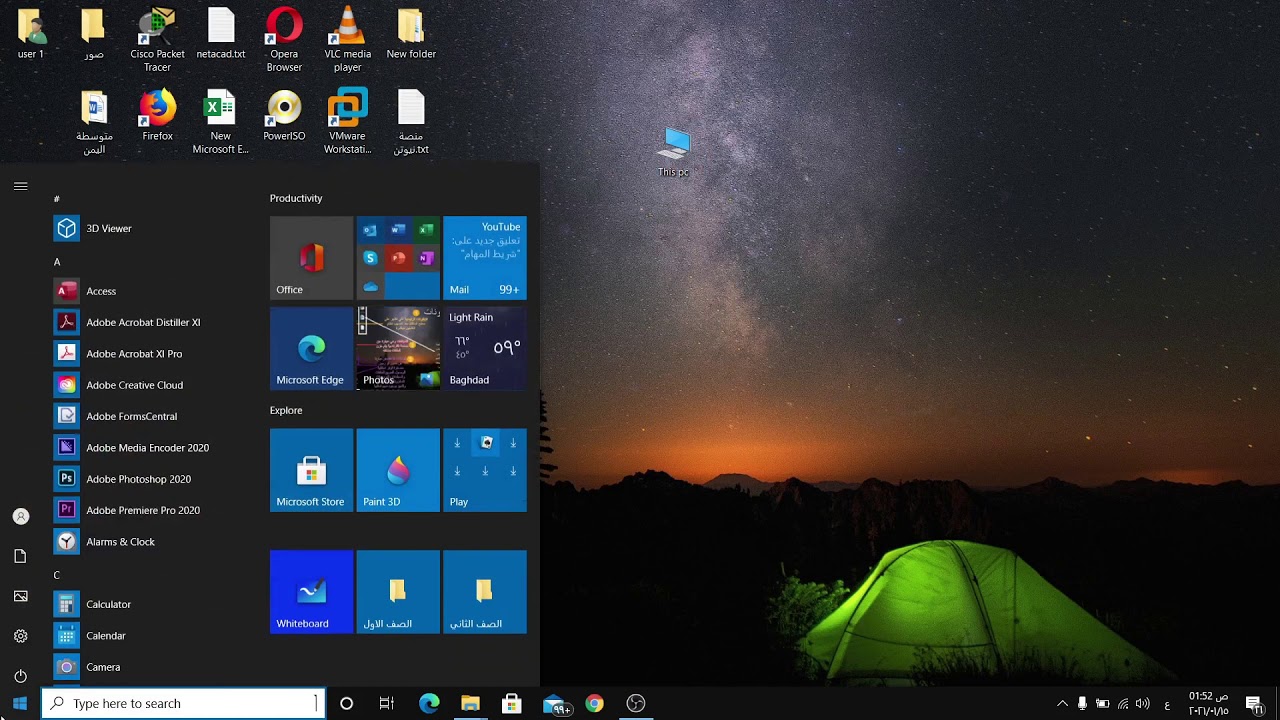Open the Whiteboard tile
Image resolution: width=1280 pixels, height=720 pixels.
pos(311,592)
